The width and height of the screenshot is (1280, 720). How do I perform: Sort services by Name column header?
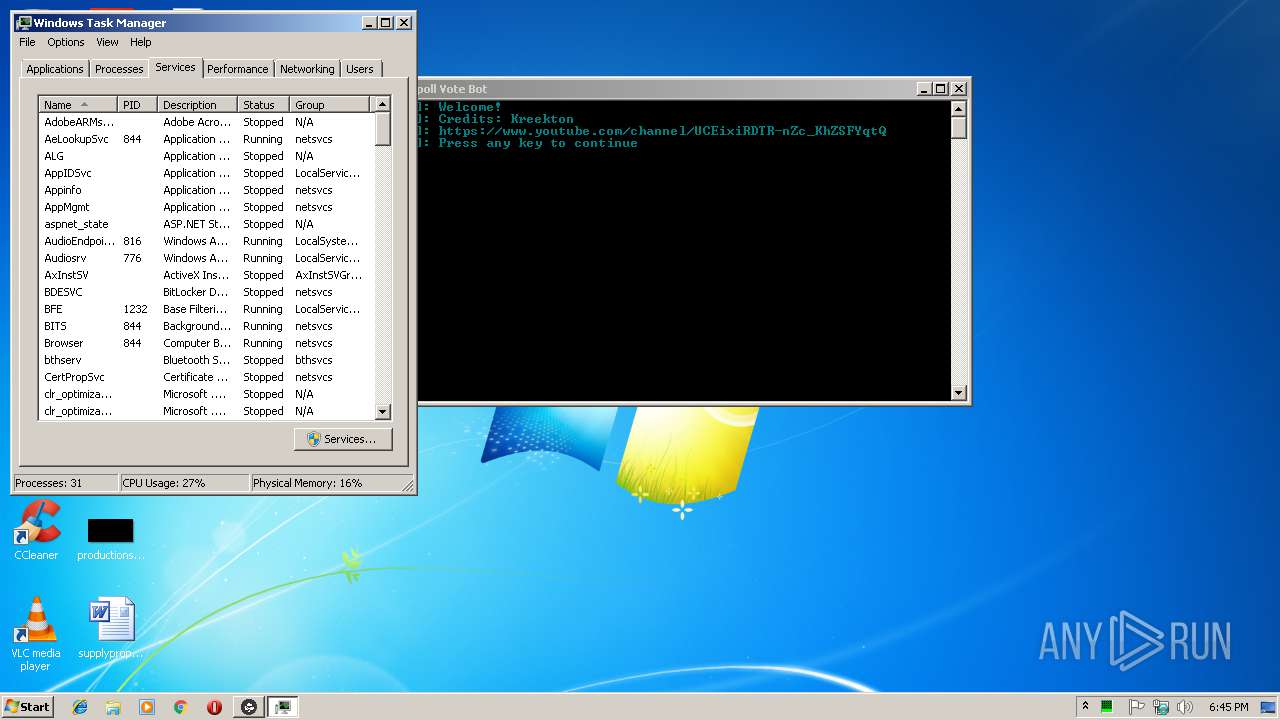pos(78,105)
